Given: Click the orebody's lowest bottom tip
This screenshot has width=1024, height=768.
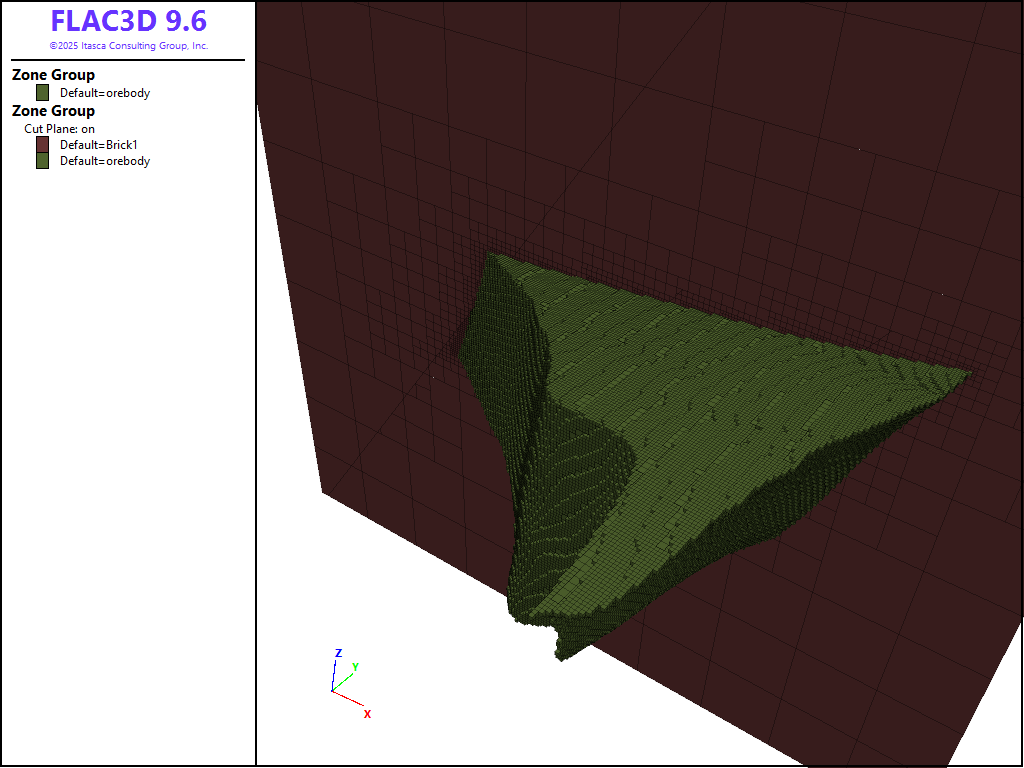Looking at the screenshot, I should tap(562, 654).
